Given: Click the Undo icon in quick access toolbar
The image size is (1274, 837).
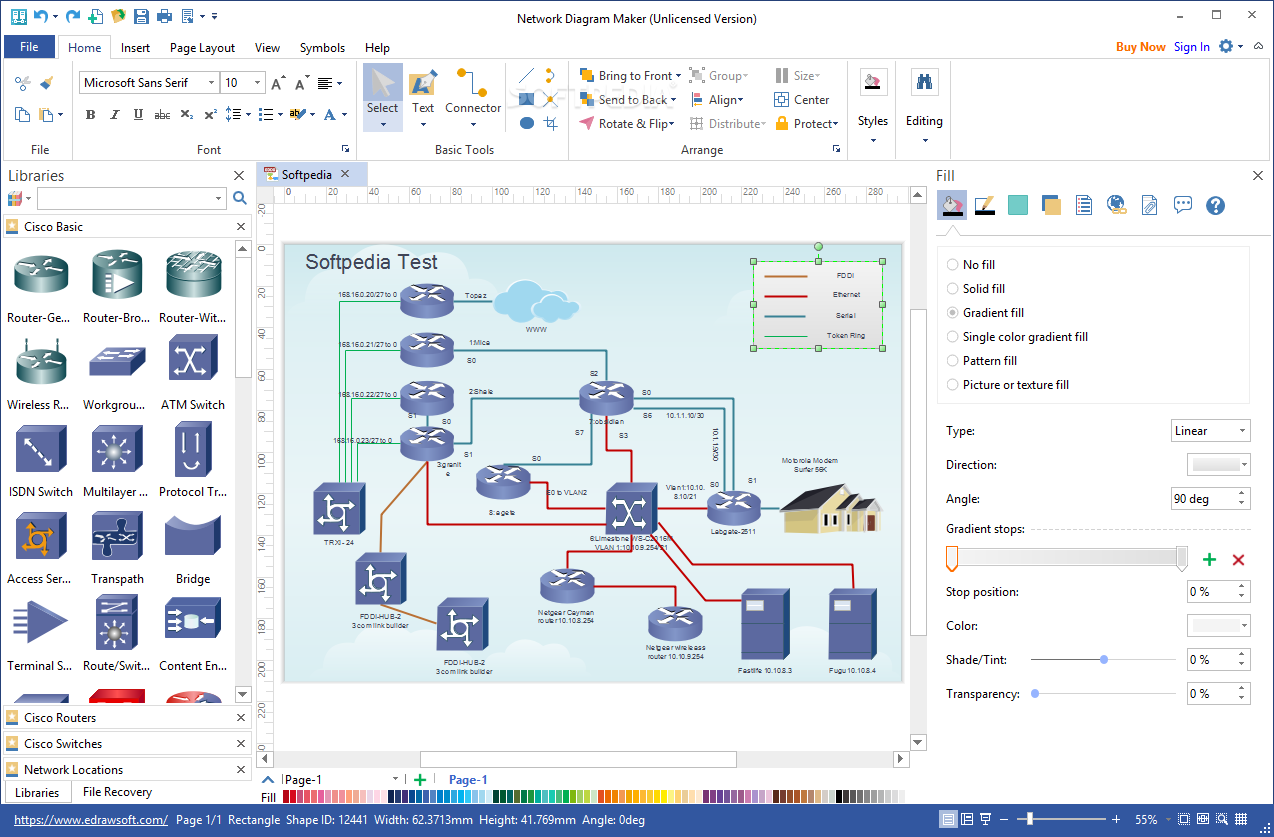Looking at the screenshot, I should [x=40, y=16].
